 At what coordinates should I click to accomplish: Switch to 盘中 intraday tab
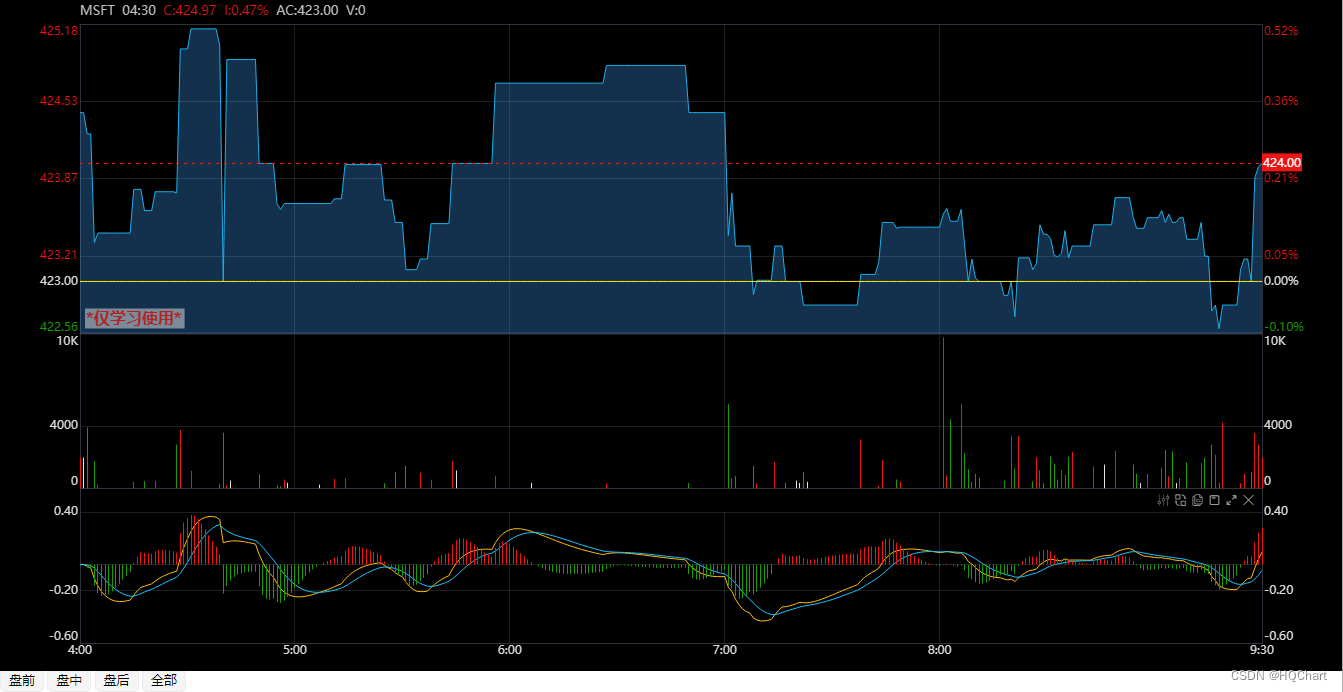pyautogui.click(x=69, y=681)
